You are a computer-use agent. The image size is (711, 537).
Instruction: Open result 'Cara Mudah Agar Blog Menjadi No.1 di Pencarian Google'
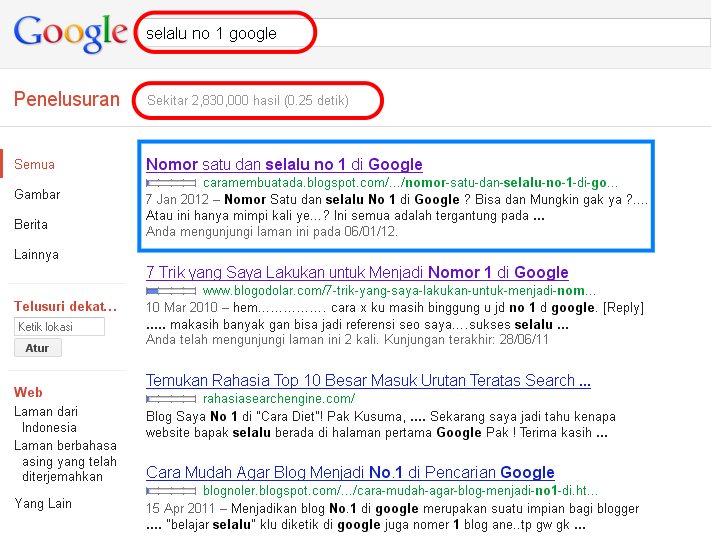pyautogui.click(x=350, y=472)
